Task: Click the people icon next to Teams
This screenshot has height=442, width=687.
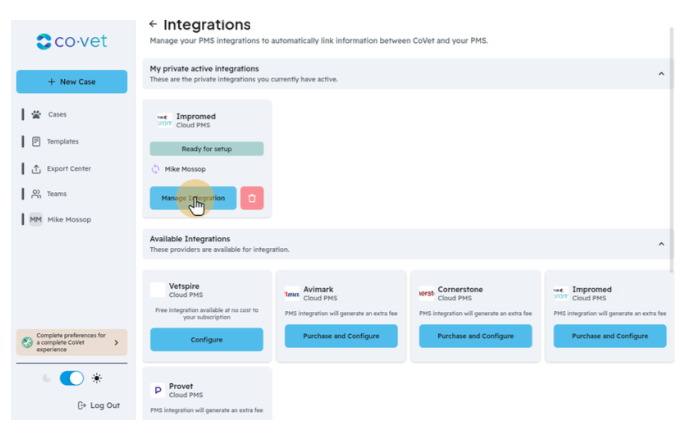Action: coord(36,194)
